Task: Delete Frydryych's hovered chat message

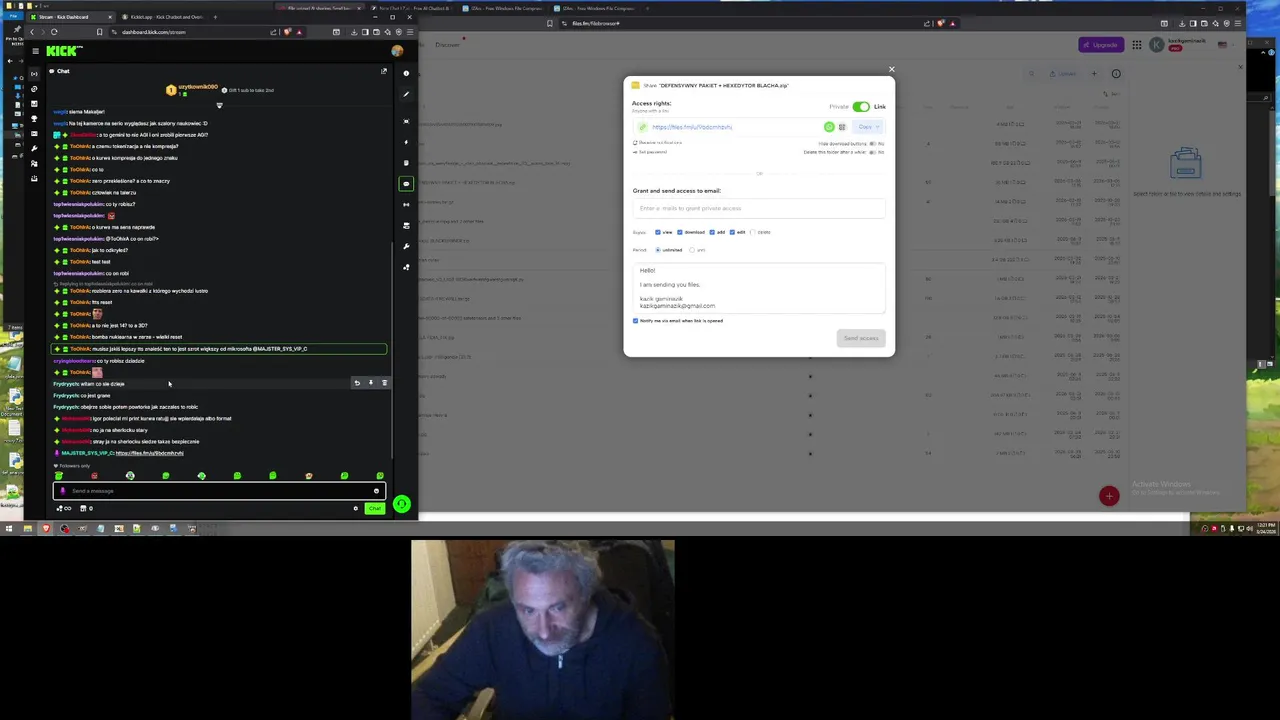Action: click(x=384, y=383)
